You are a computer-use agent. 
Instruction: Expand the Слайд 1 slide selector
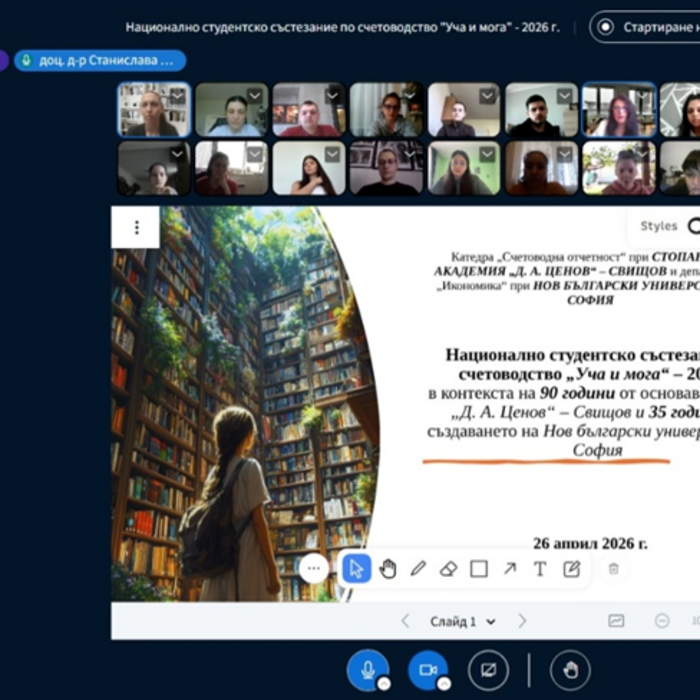pos(462,621)
